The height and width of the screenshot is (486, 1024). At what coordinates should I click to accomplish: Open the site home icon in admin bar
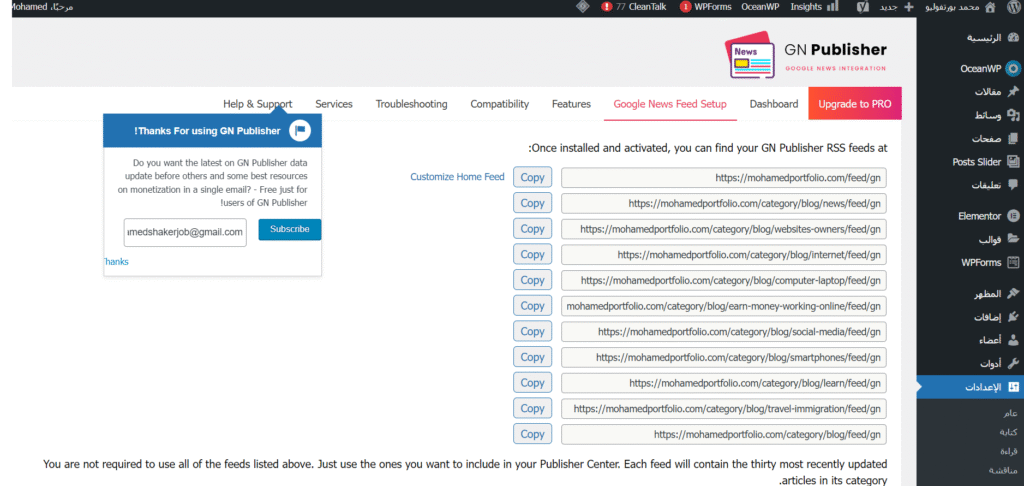coord(990,7)
